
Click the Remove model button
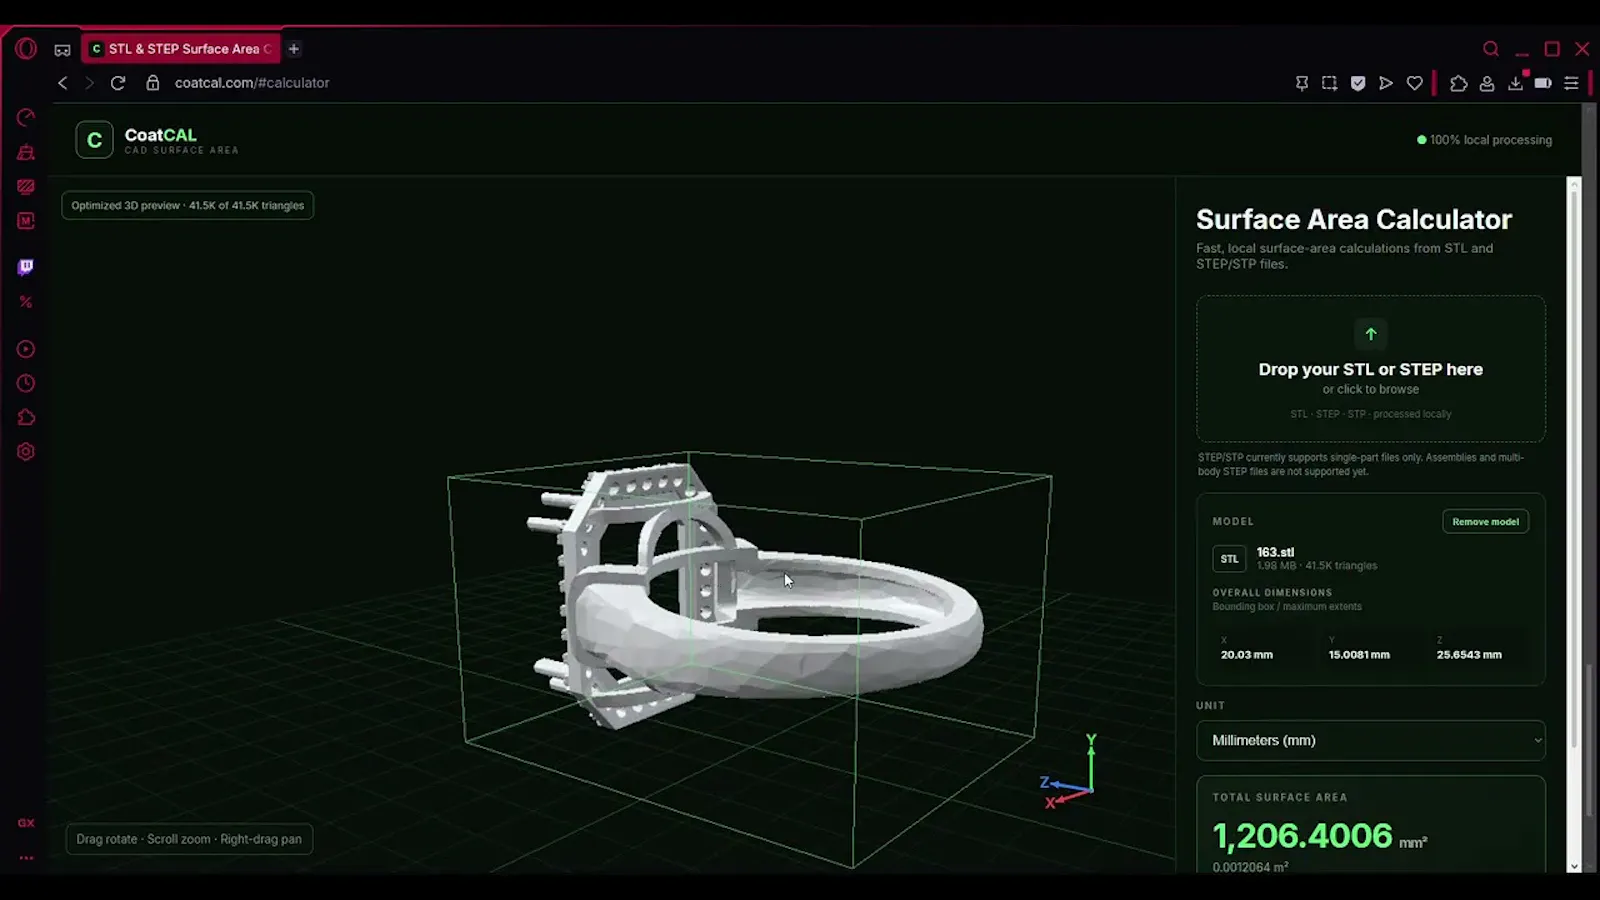pyautogui.click(x=1485, y=521)
